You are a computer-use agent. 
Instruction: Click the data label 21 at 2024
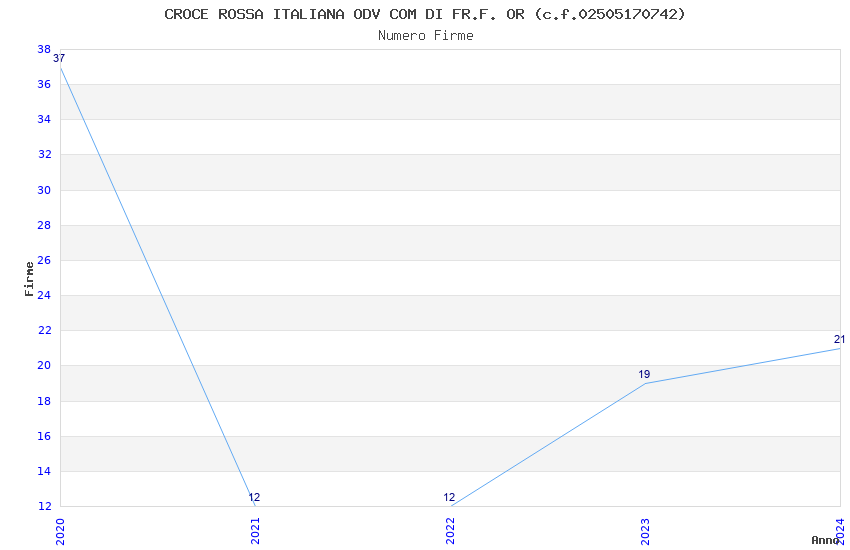click(x=839, y=339)
